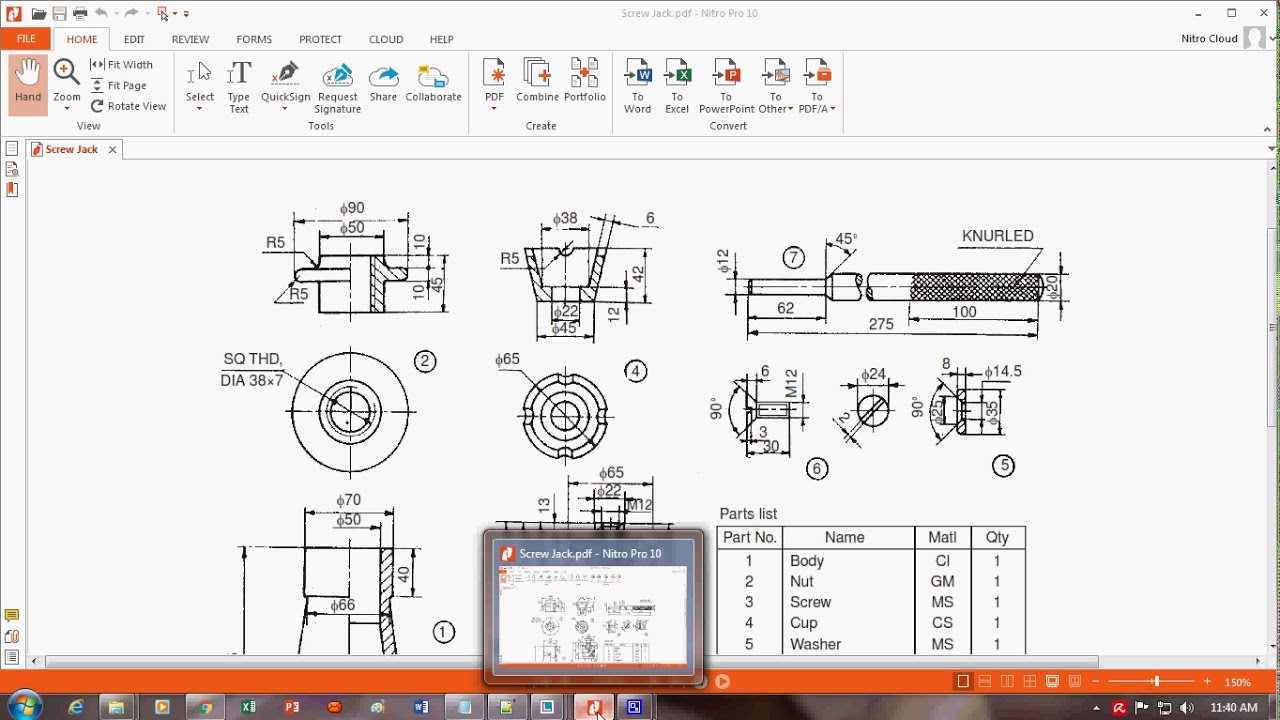The image size is (1280, 720).
Task: Switch to single page view mode
Action: [963, 682]
